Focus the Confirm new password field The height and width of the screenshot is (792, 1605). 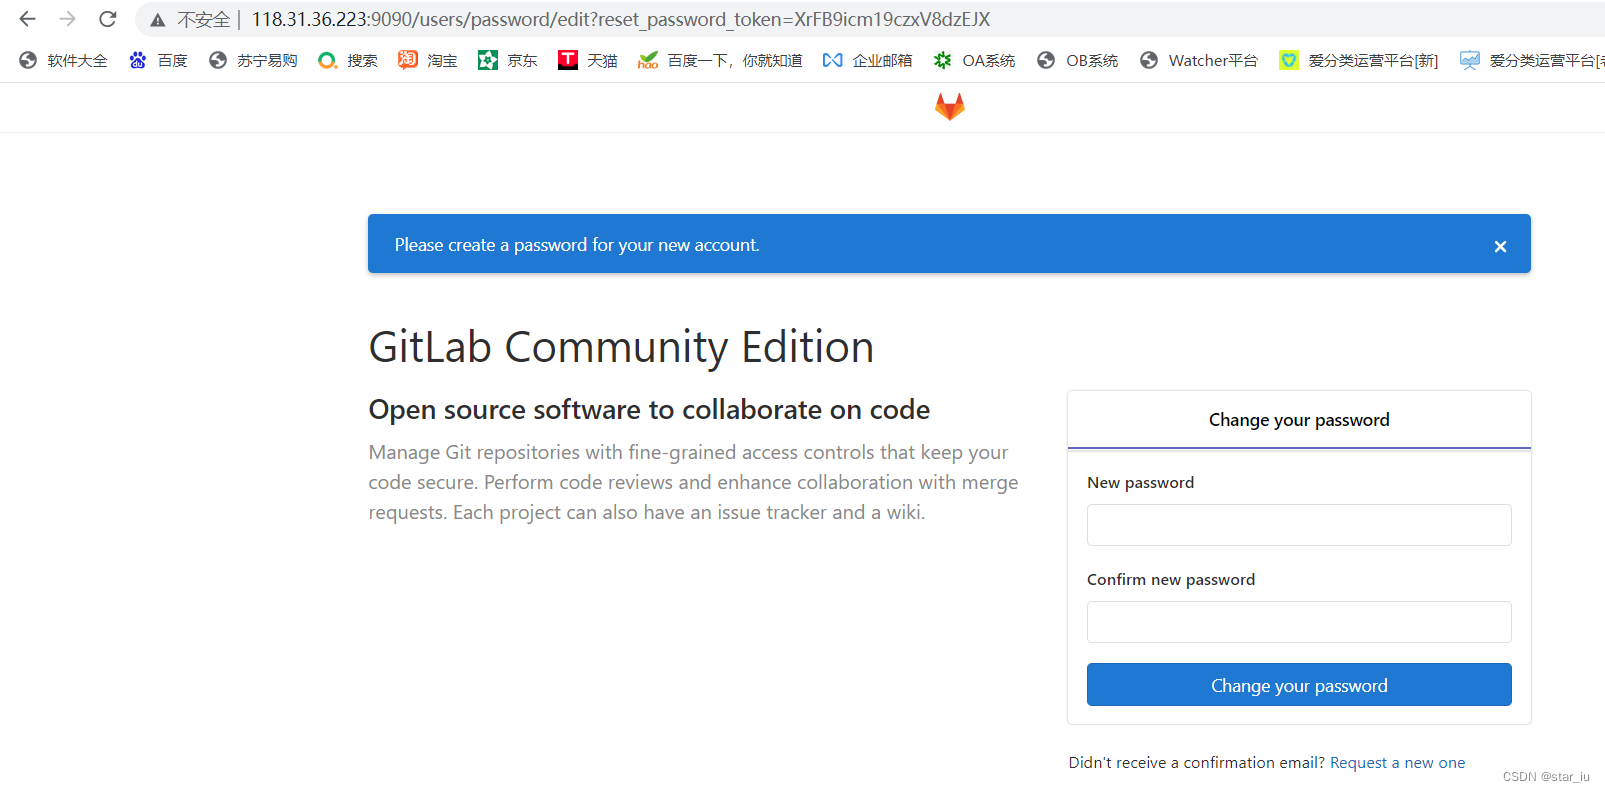(1299, 622)
